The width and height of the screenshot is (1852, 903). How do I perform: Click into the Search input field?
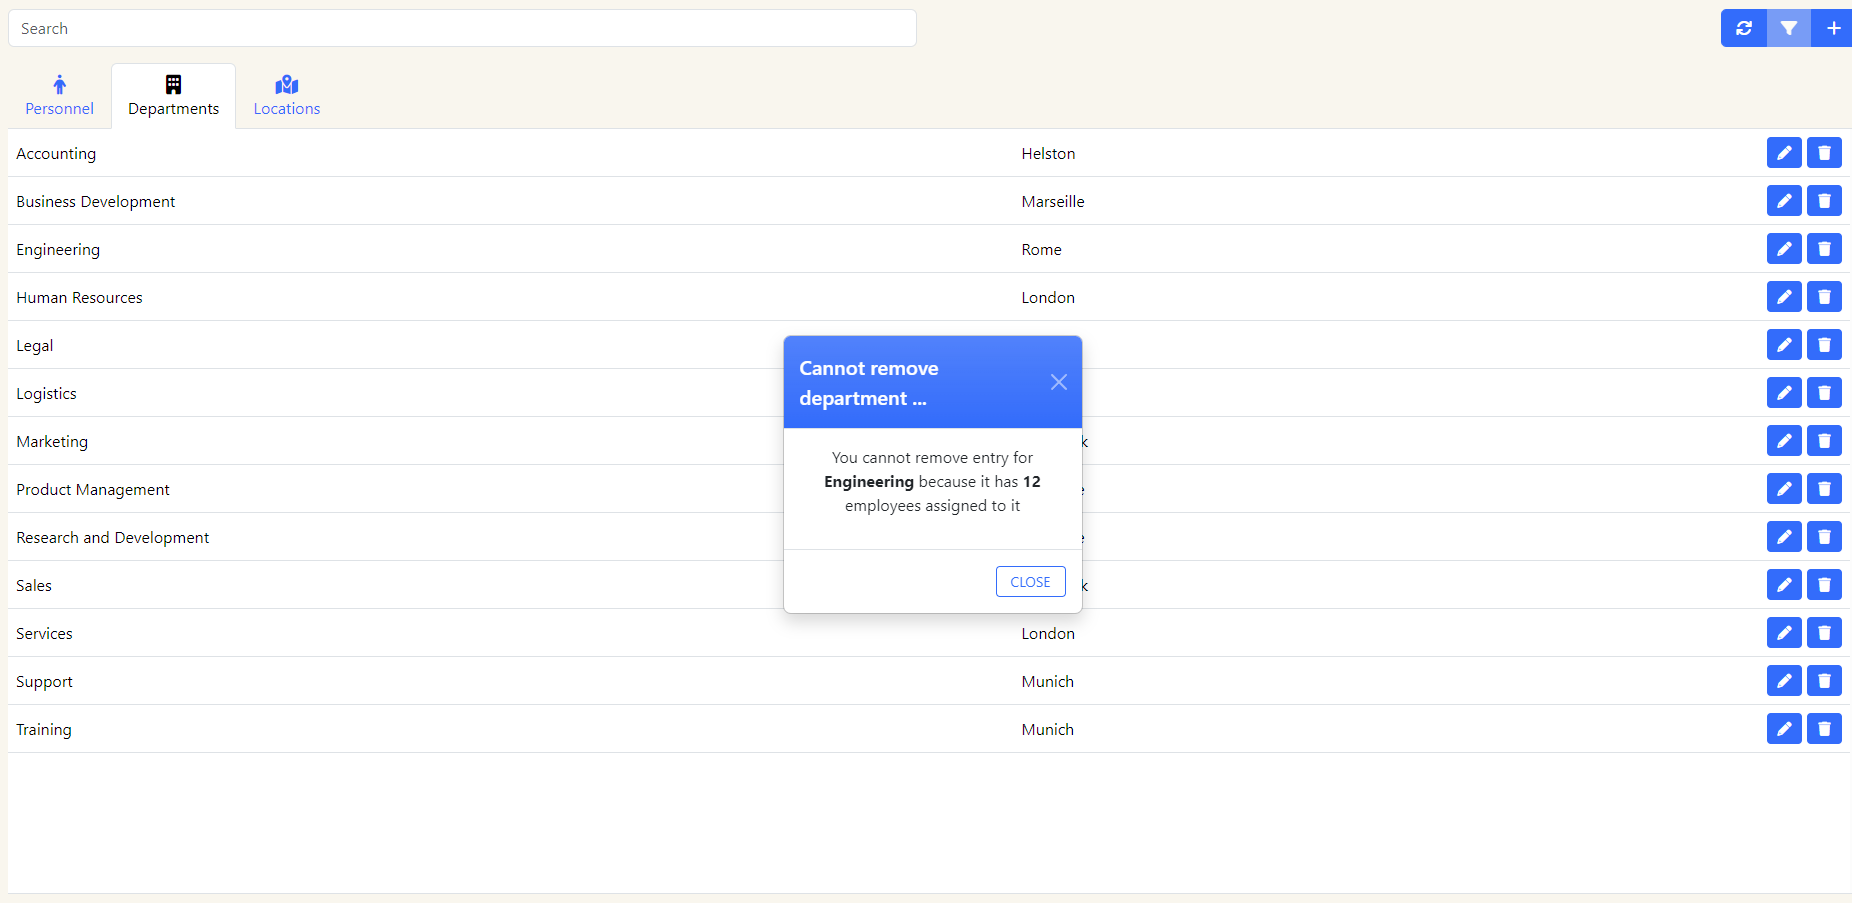pyautogui.click(x=462, y=28)
